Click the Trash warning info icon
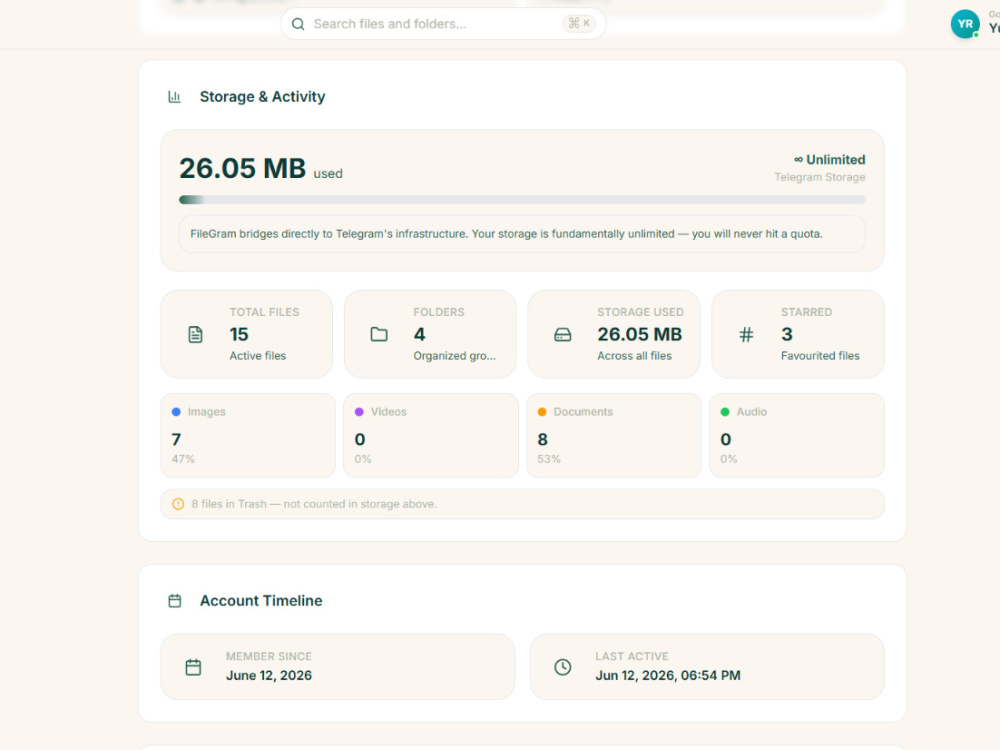Screen dimensions: 1000x750 tap(178, 504)
